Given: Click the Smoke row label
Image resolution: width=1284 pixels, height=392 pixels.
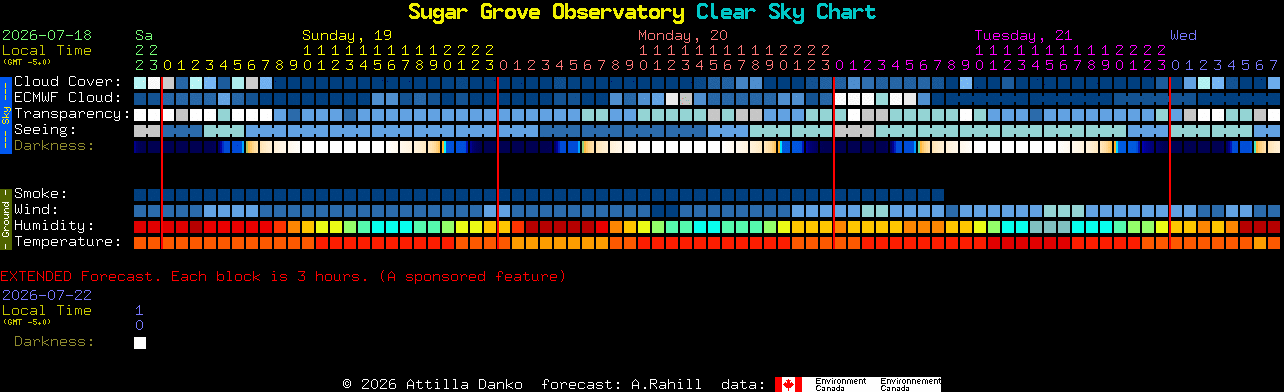Looking at the screenshot, I should coord(40,193).
